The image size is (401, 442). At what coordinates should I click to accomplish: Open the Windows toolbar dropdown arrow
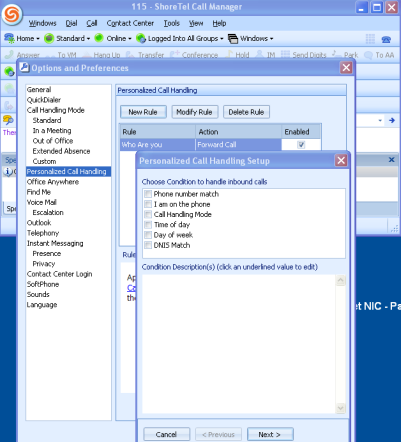271,39
